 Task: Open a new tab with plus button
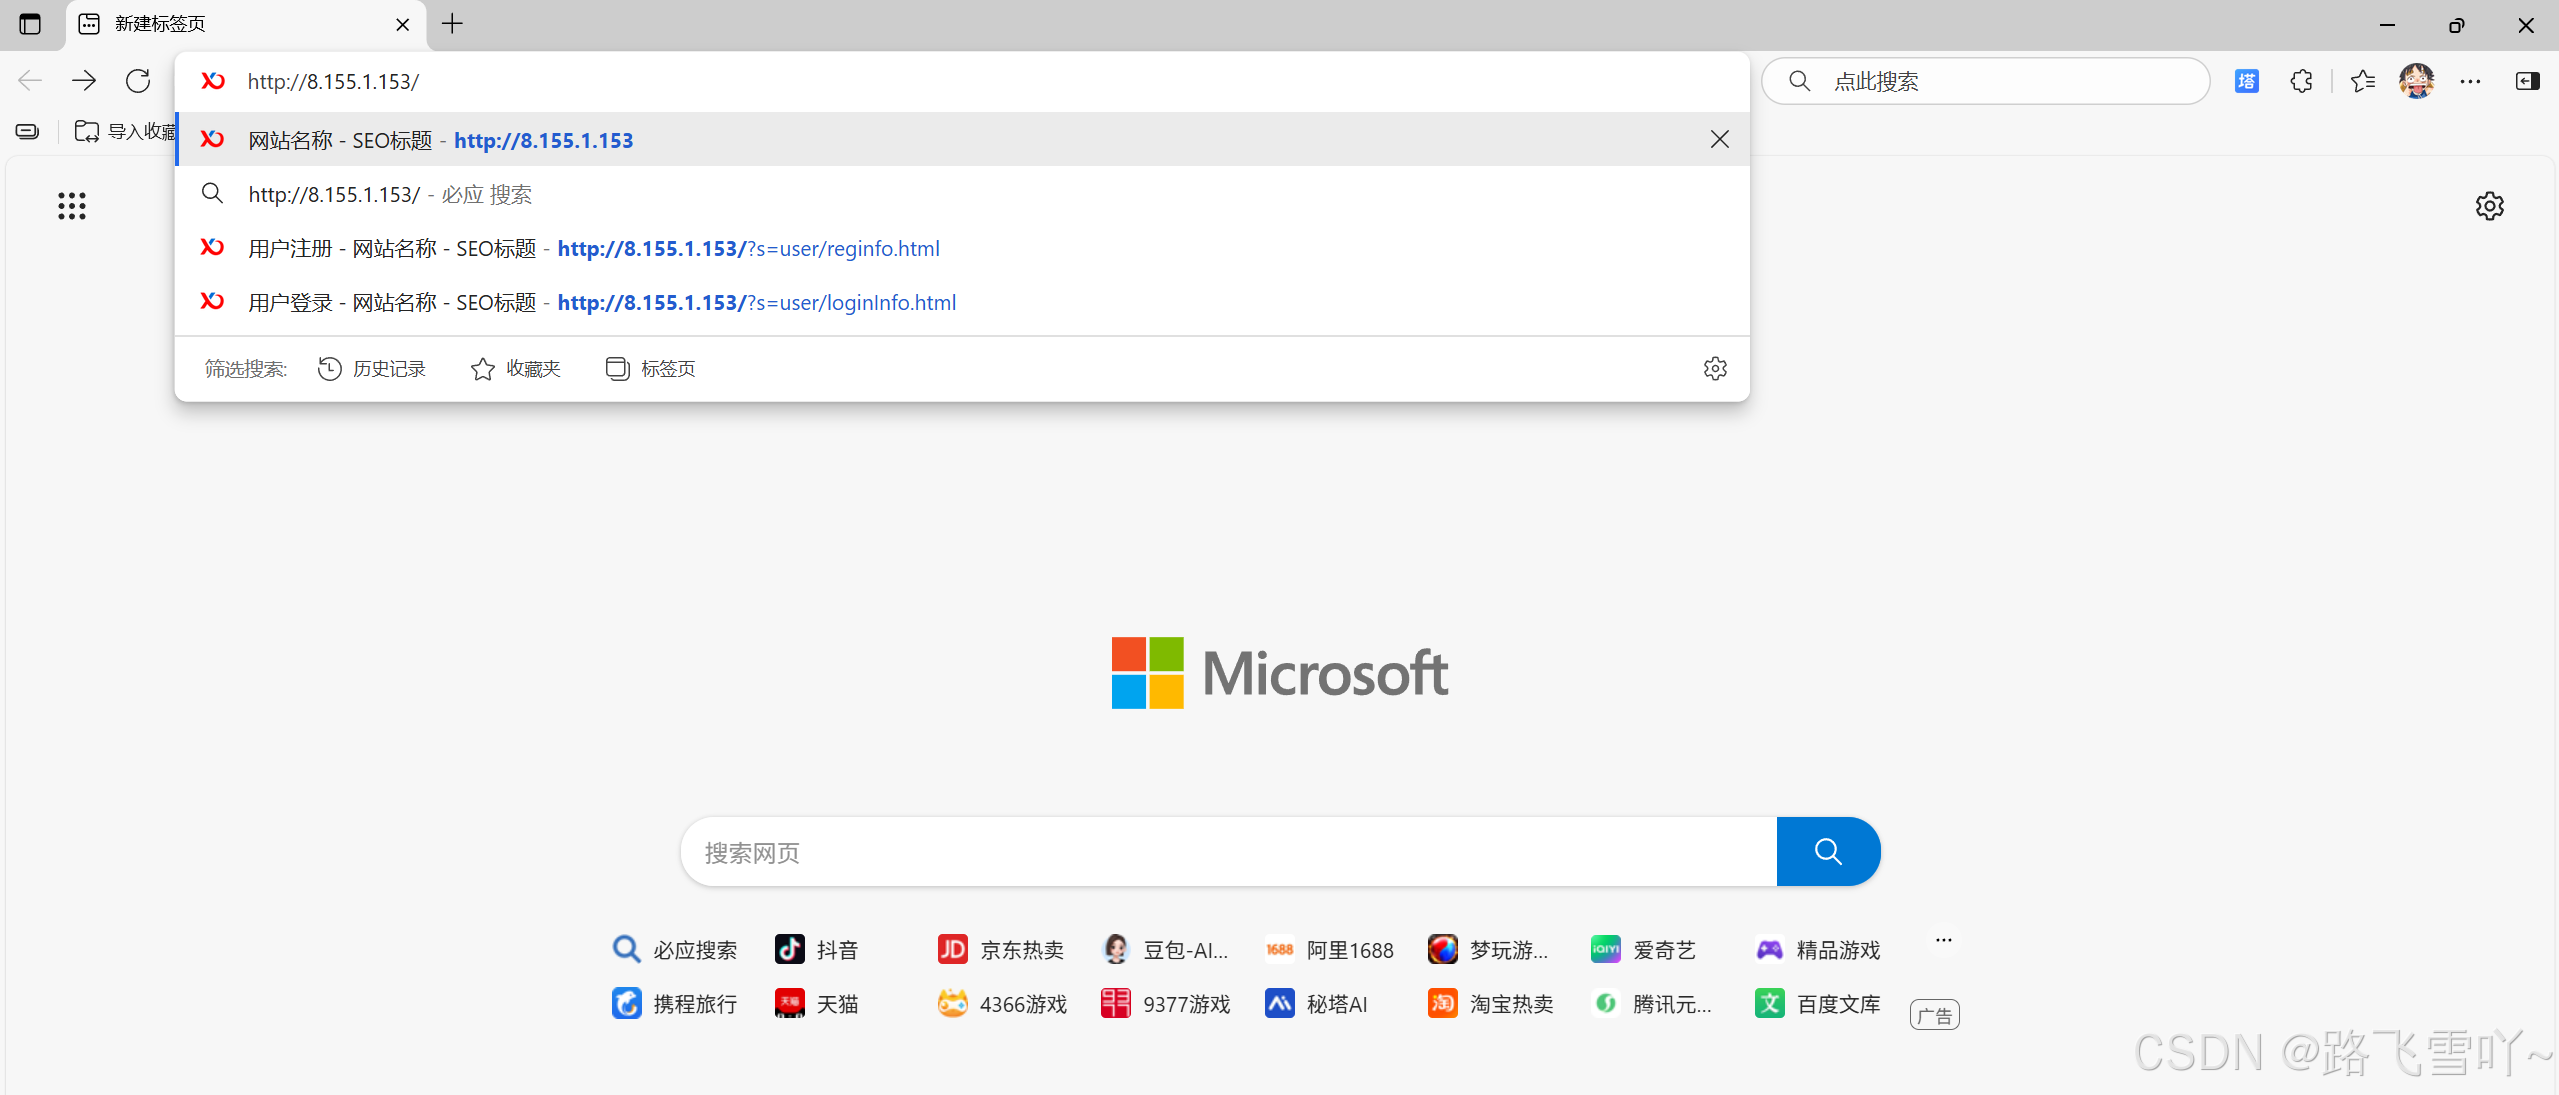tap(452, 24)
